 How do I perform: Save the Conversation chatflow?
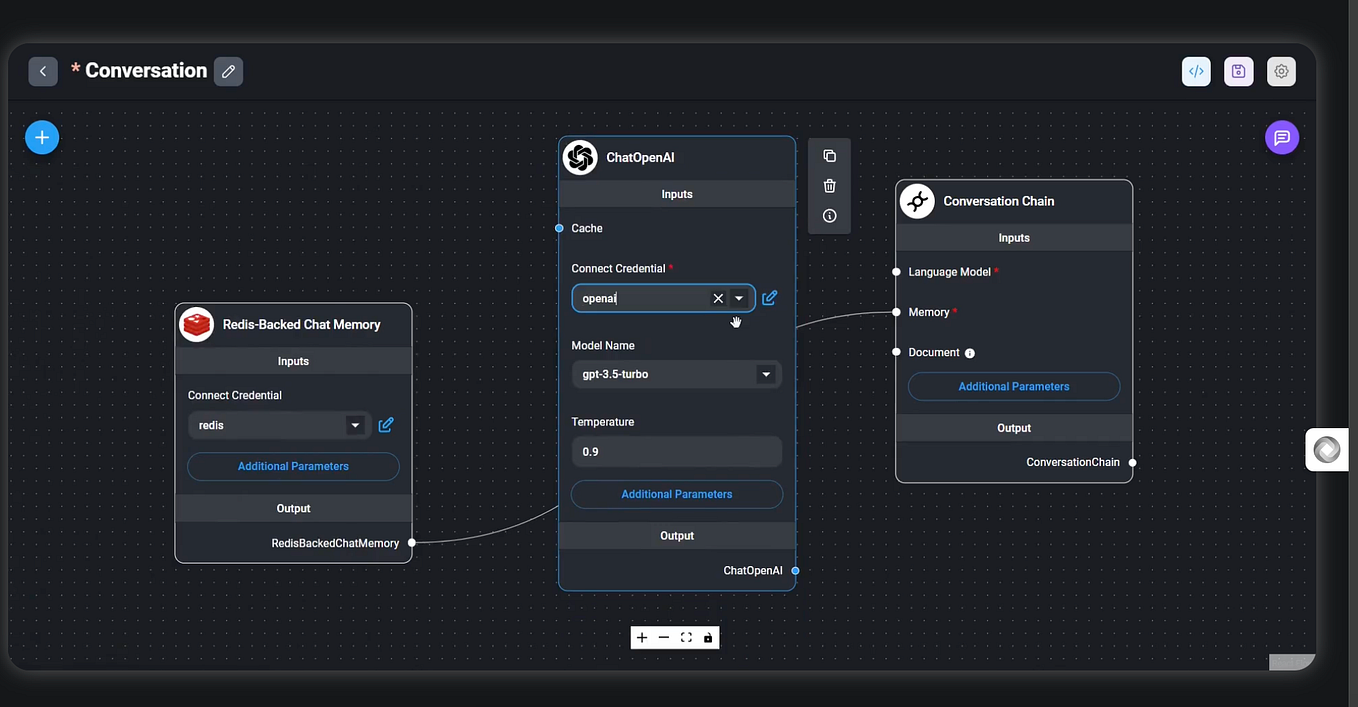coord(1238,71)
